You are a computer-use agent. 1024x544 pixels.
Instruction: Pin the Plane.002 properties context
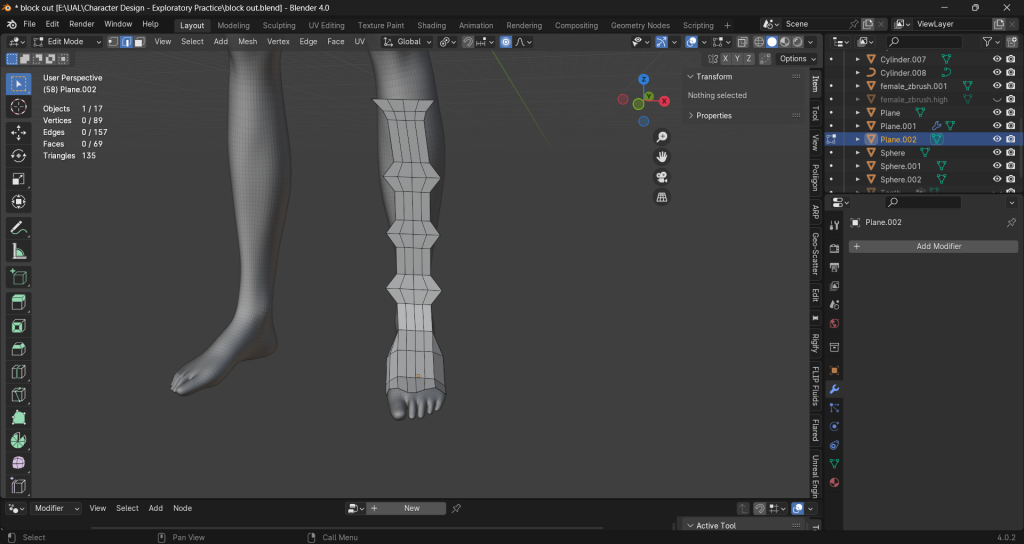[1011, 223]
